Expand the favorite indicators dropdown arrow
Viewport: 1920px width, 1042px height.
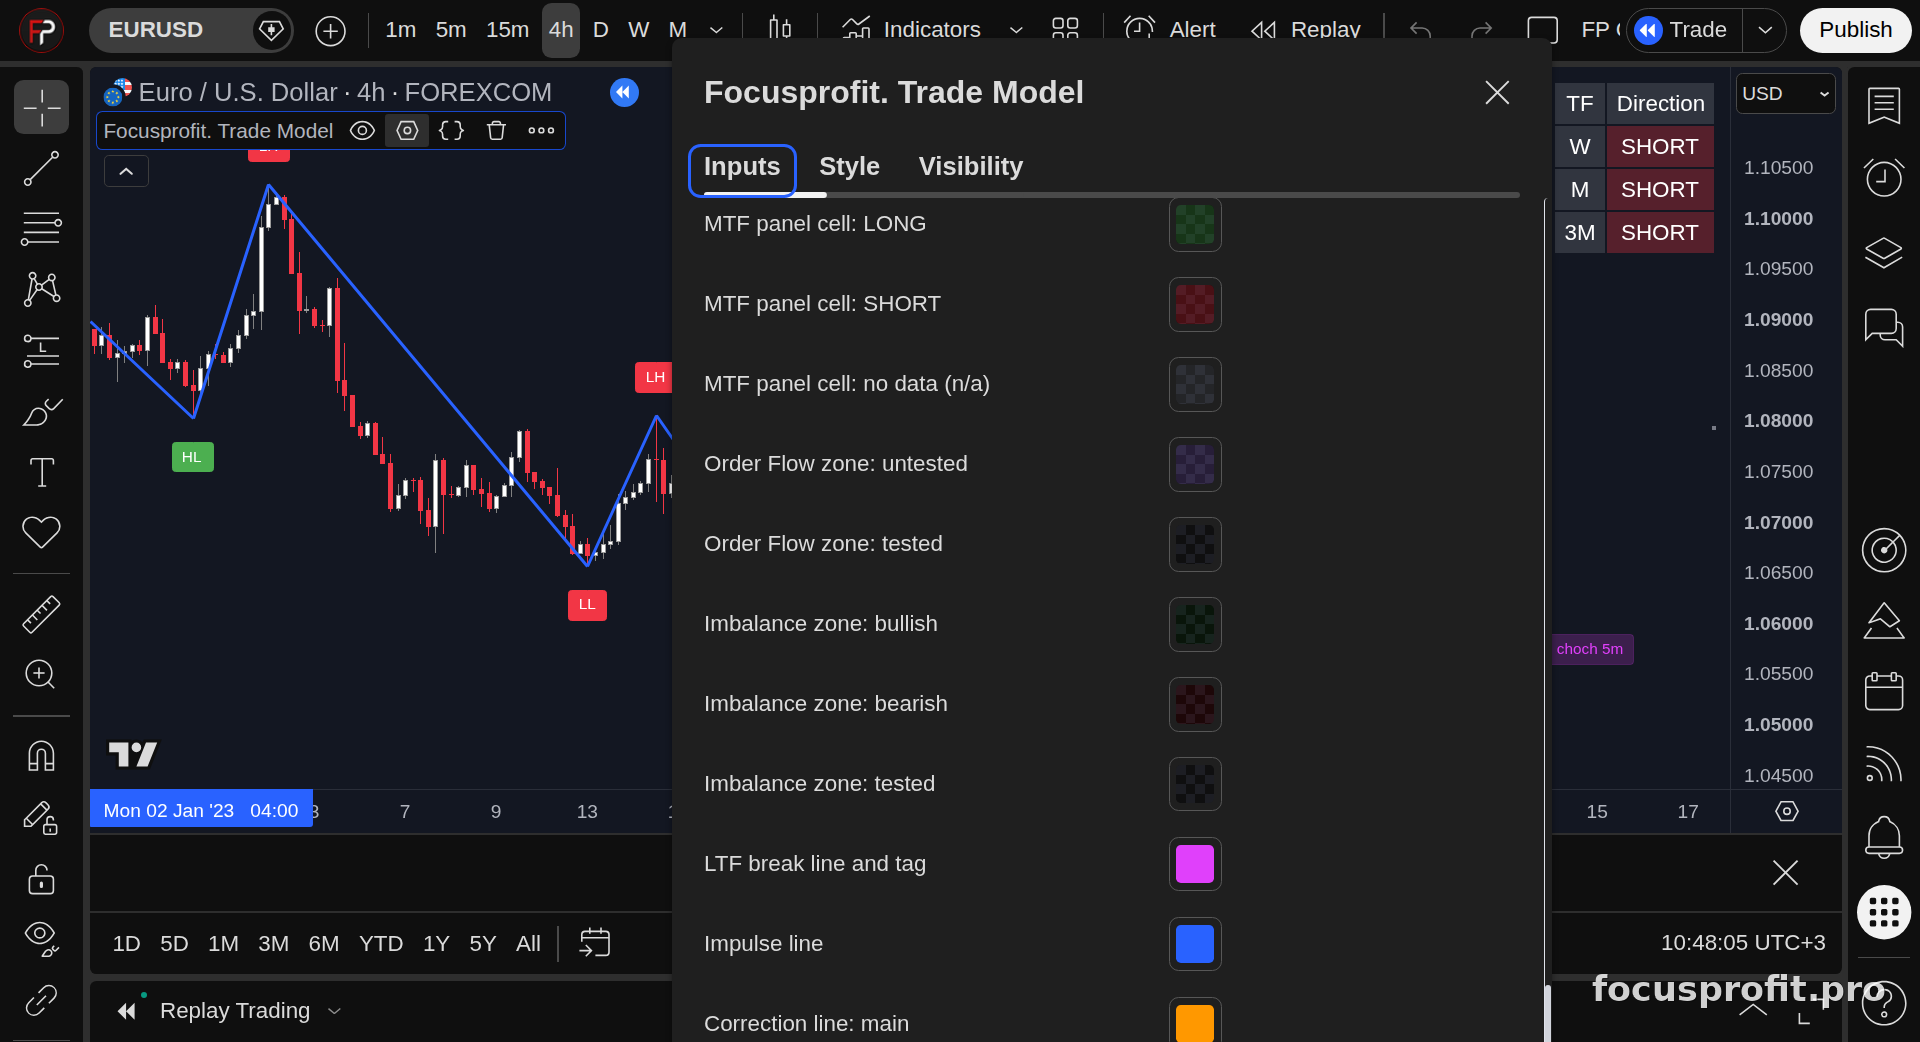tap(1016, 30)
